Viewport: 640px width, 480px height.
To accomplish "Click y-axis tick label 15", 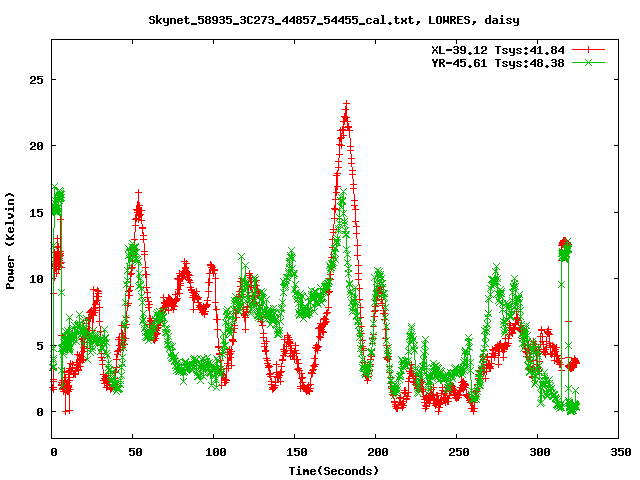I will pyautogui.click(x=36, y=213).
